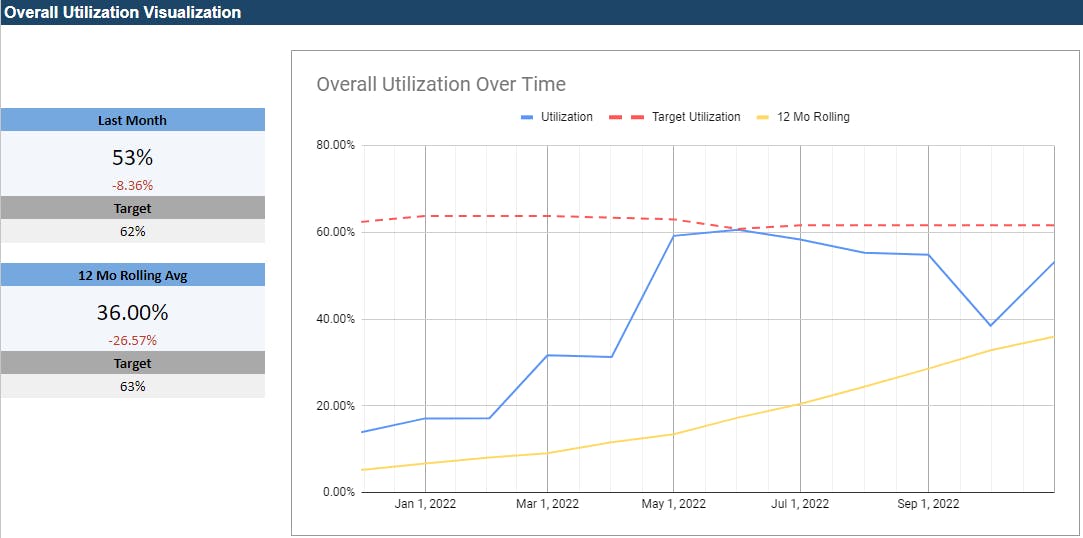1083x538 pixels.
Task: Click the chart title Overall Utilization Over Time
Action: click(441, 84)
